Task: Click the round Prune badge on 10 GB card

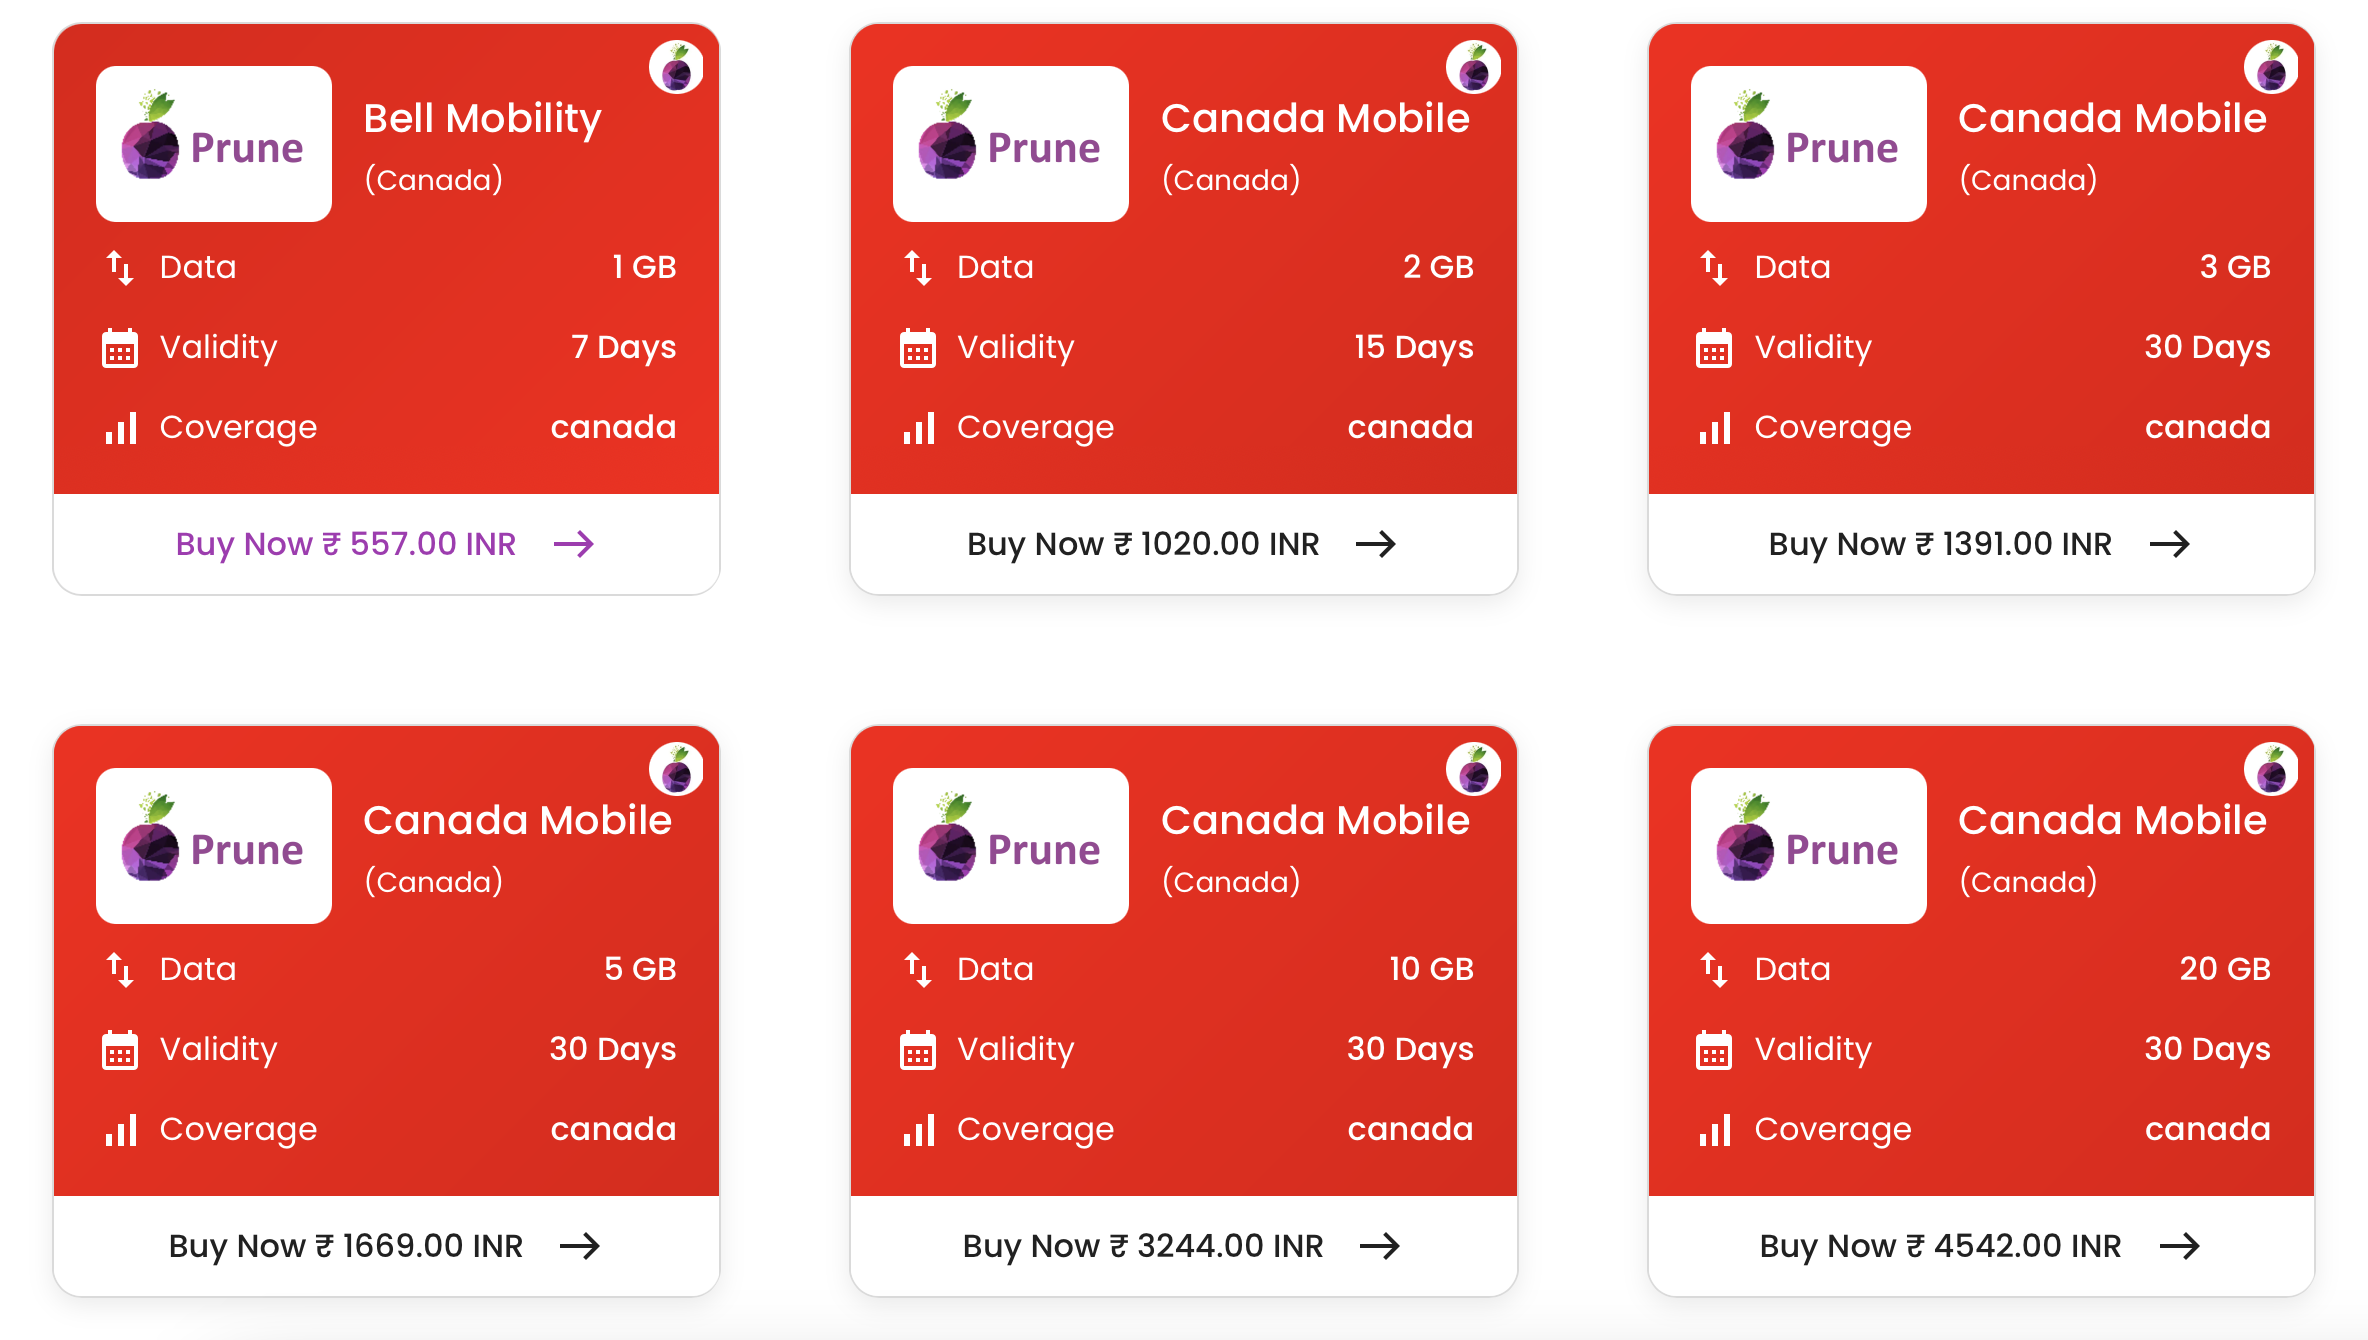Action: (x=1473, y=769)
